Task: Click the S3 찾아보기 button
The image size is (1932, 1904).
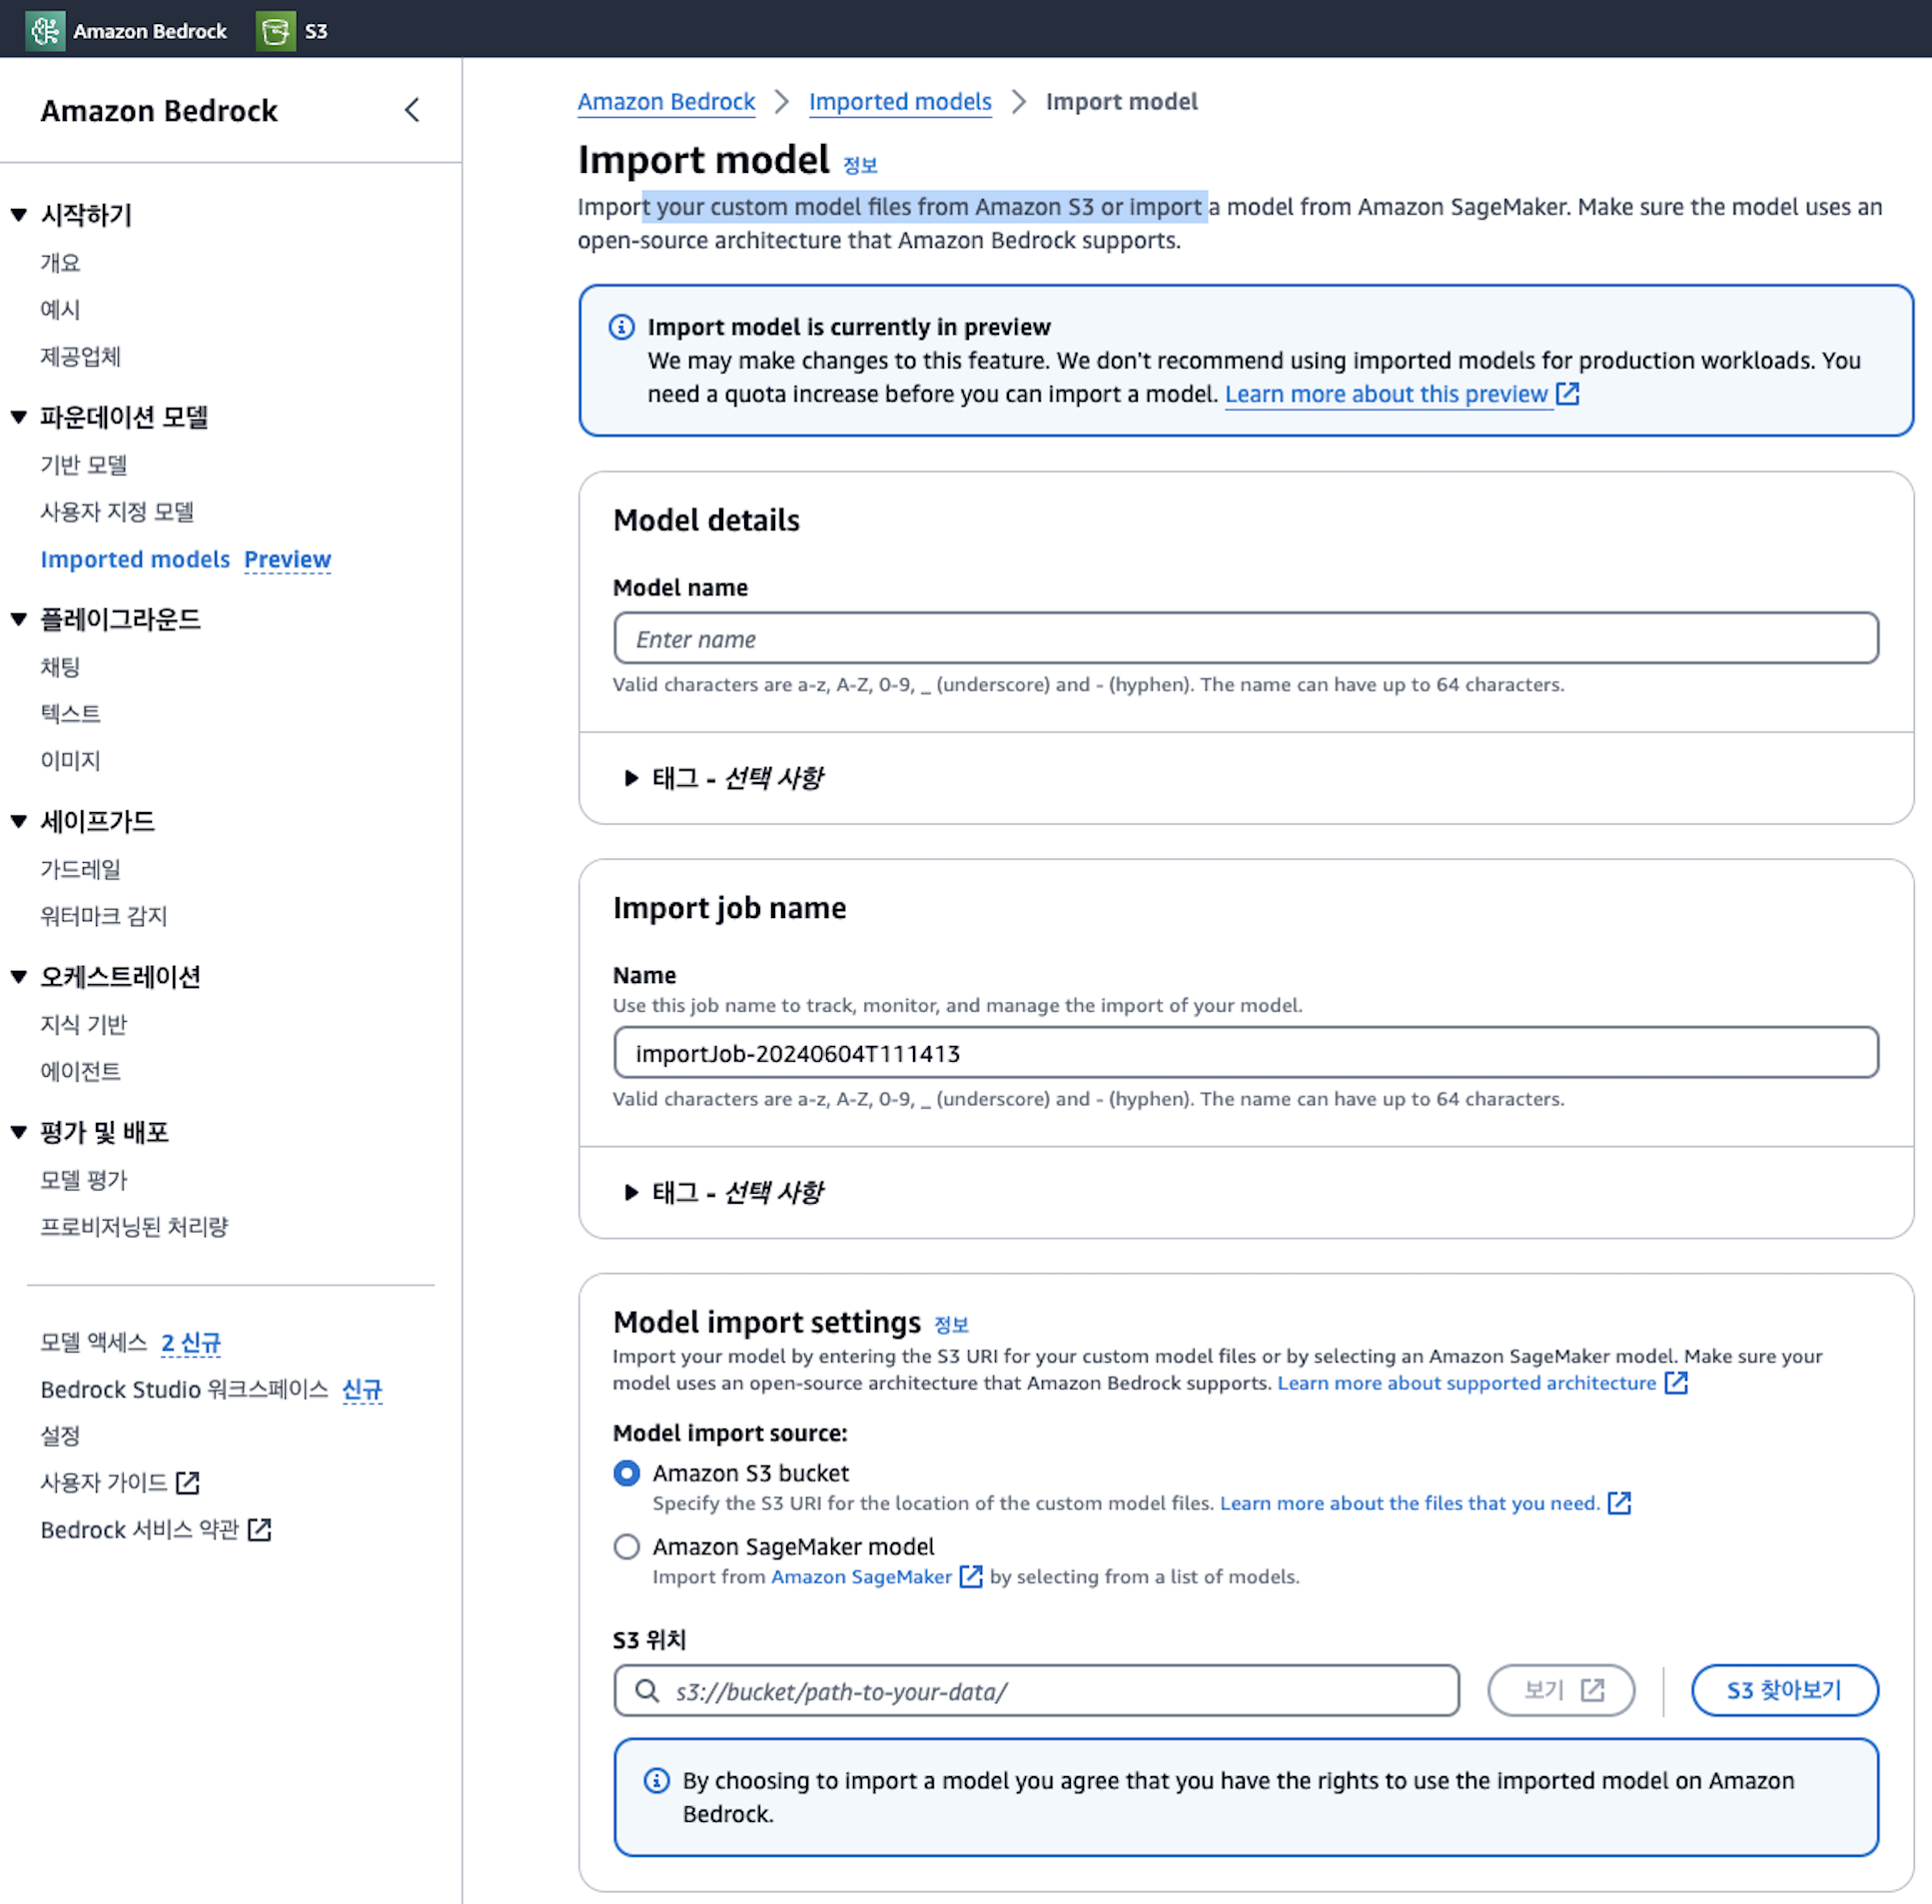Action: pyautogui.click(x=1785, y=1690)
